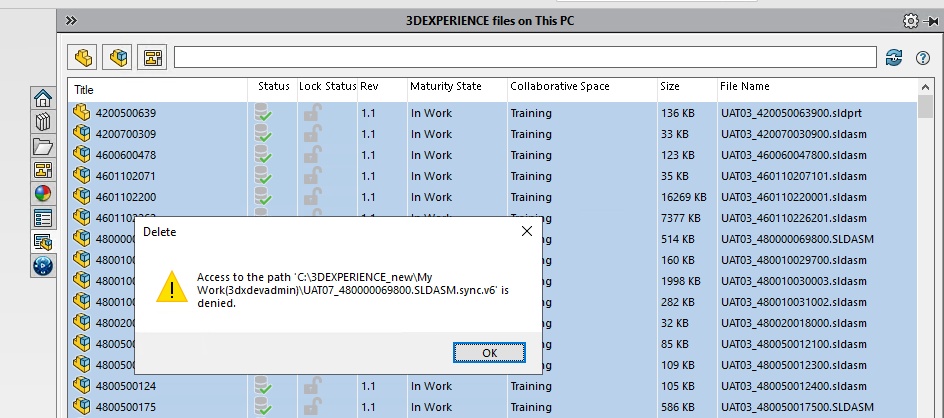
Task: Sort by Collaborative Space column header
Action: [582, 87]
